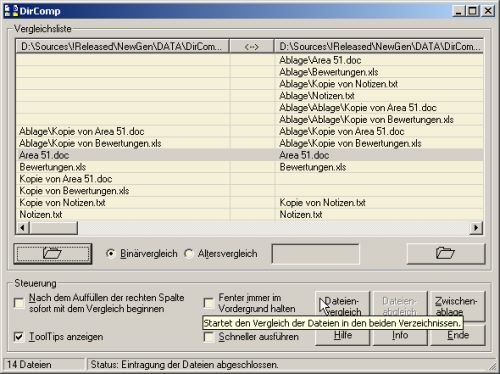Image resolution: width=500 pixels, height=374 pixels.
Task: Select left 'Ablage\Kopie von Bewertungen.xls'
Action: point(90,143)
